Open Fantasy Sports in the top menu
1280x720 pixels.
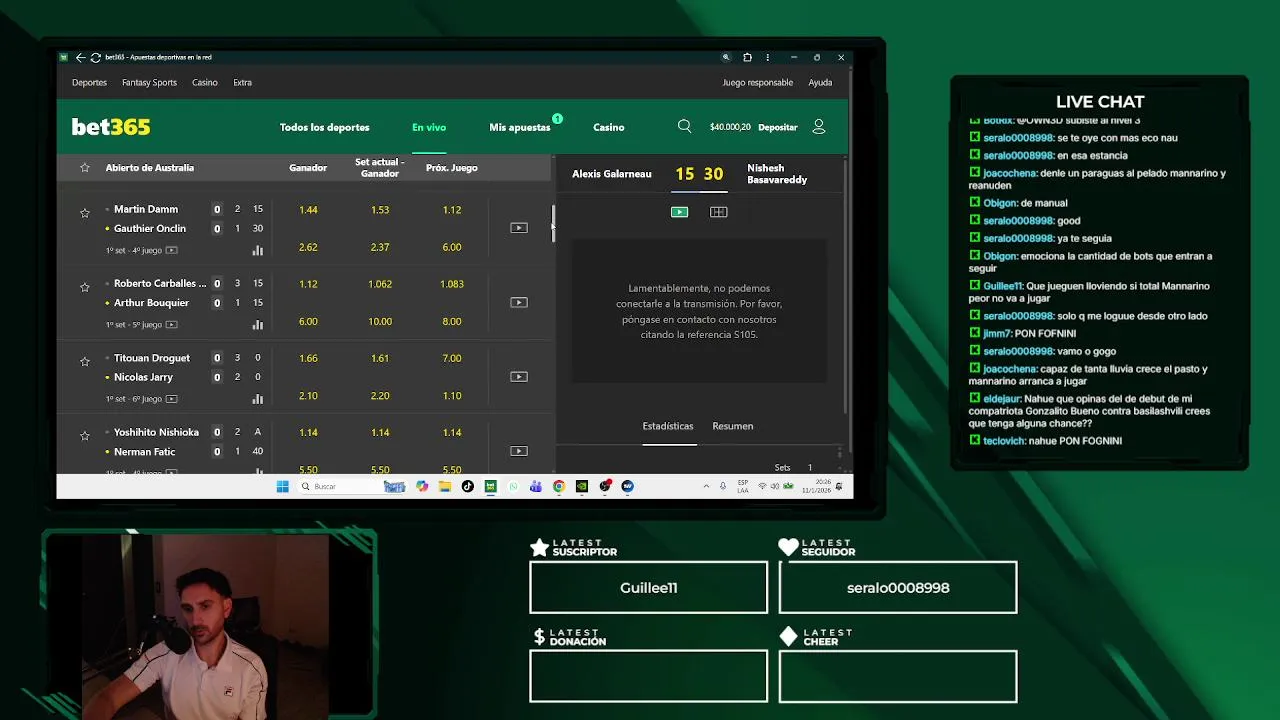(x=149, y=83)
